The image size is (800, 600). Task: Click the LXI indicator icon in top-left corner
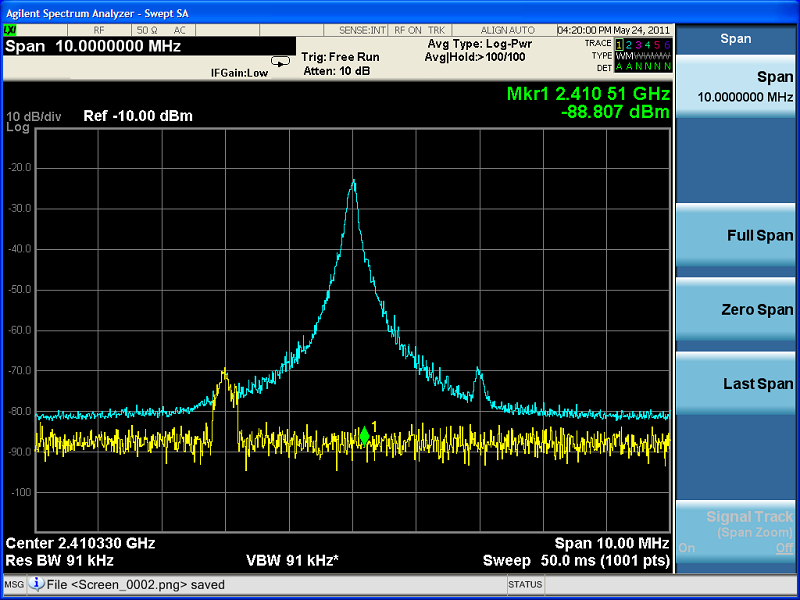(10, 31)
